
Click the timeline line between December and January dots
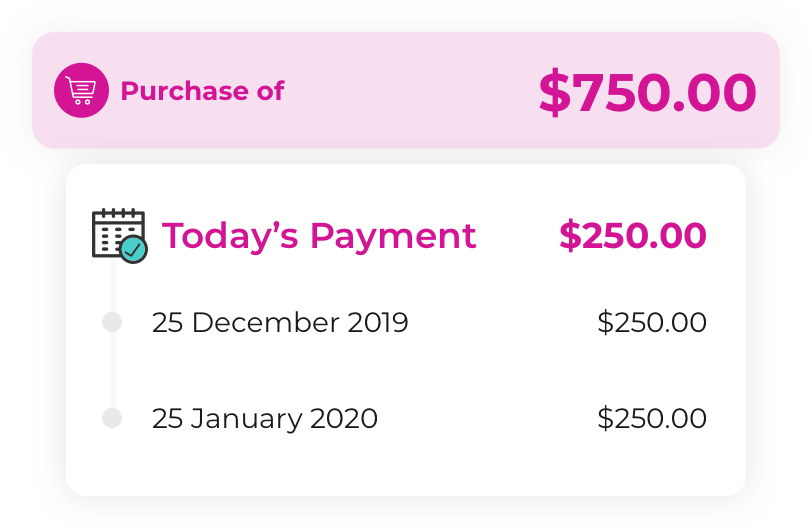[112, 370]
